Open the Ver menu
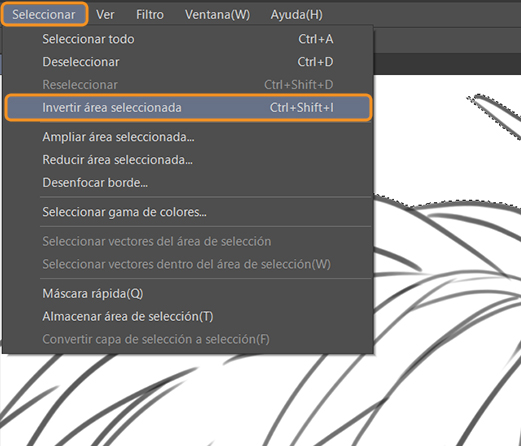 coord(105,15)
